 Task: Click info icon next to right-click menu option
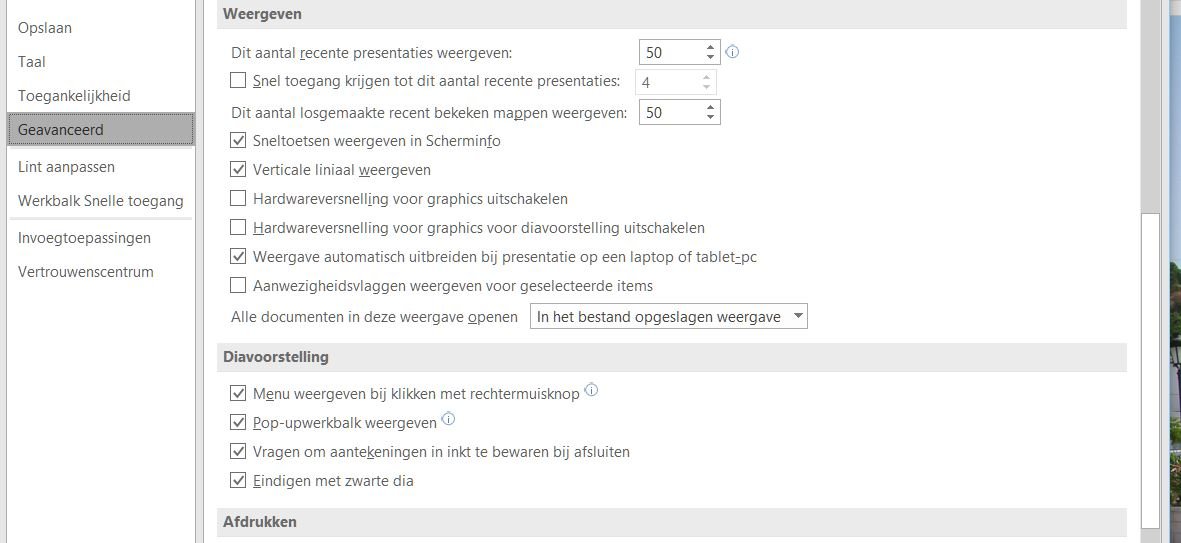591,390
